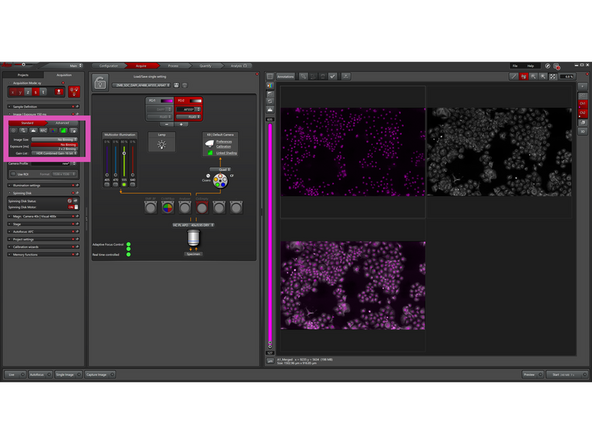The image size is (592, 444).
Task: Toggle the Spinning Disk Motor ON switch
Action: [73, 207]
